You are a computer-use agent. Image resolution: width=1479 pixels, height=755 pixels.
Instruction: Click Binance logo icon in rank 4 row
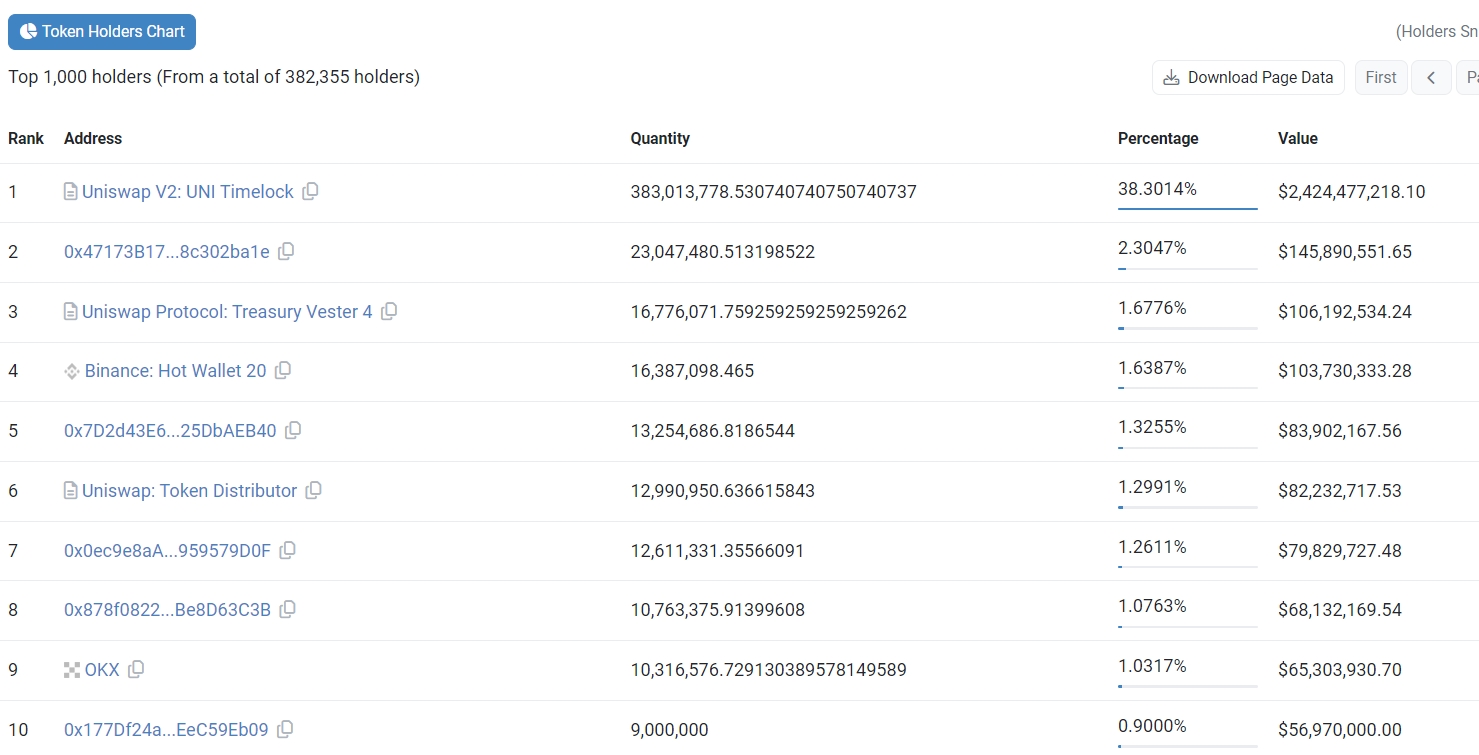[72, 371]
